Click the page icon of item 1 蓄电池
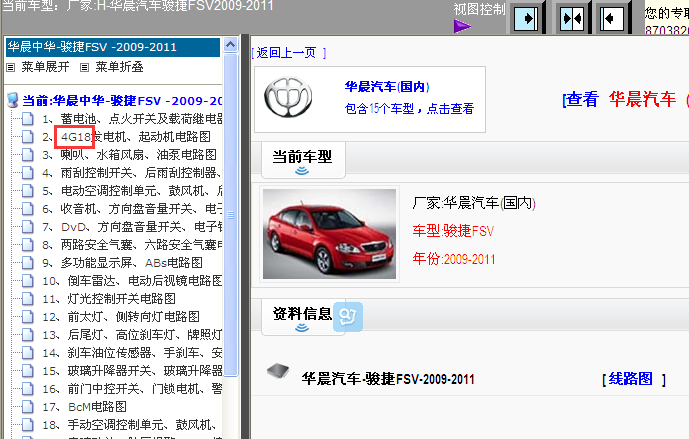 pos(28,119)
